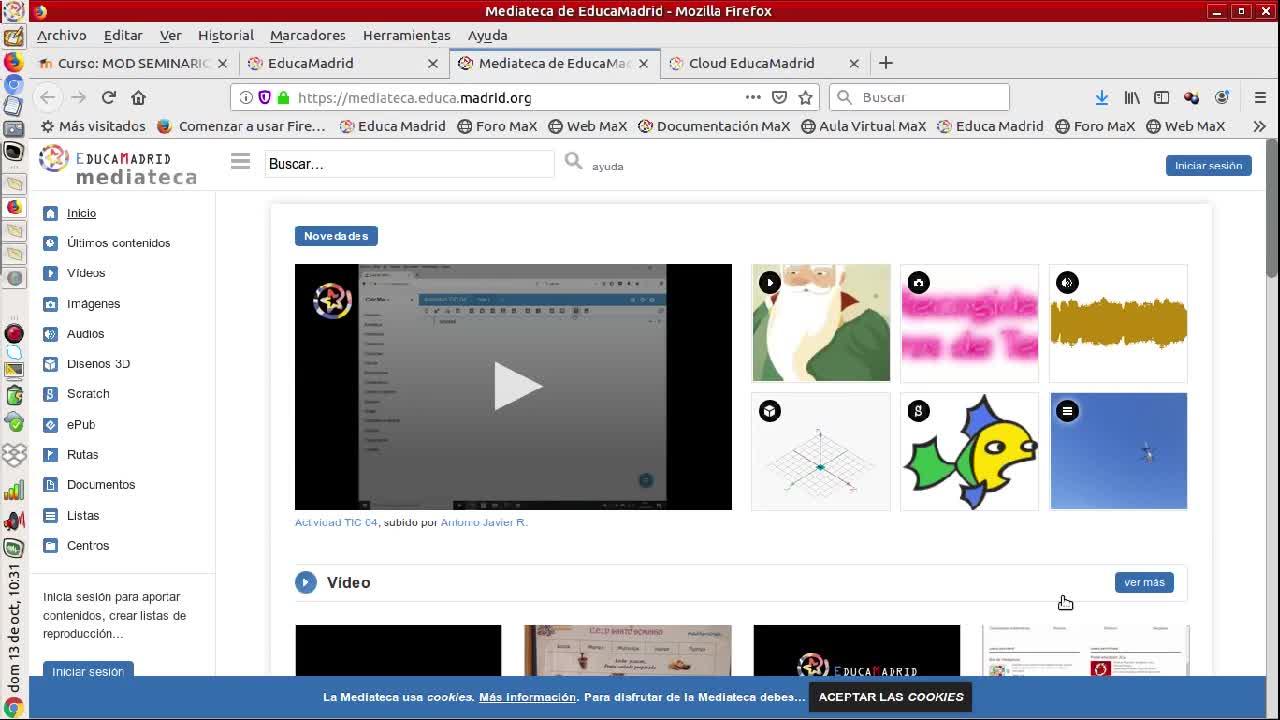This screenshot has width=1280, height=720.
Task: Reload the current page
Action: click(x=108, y=97)
